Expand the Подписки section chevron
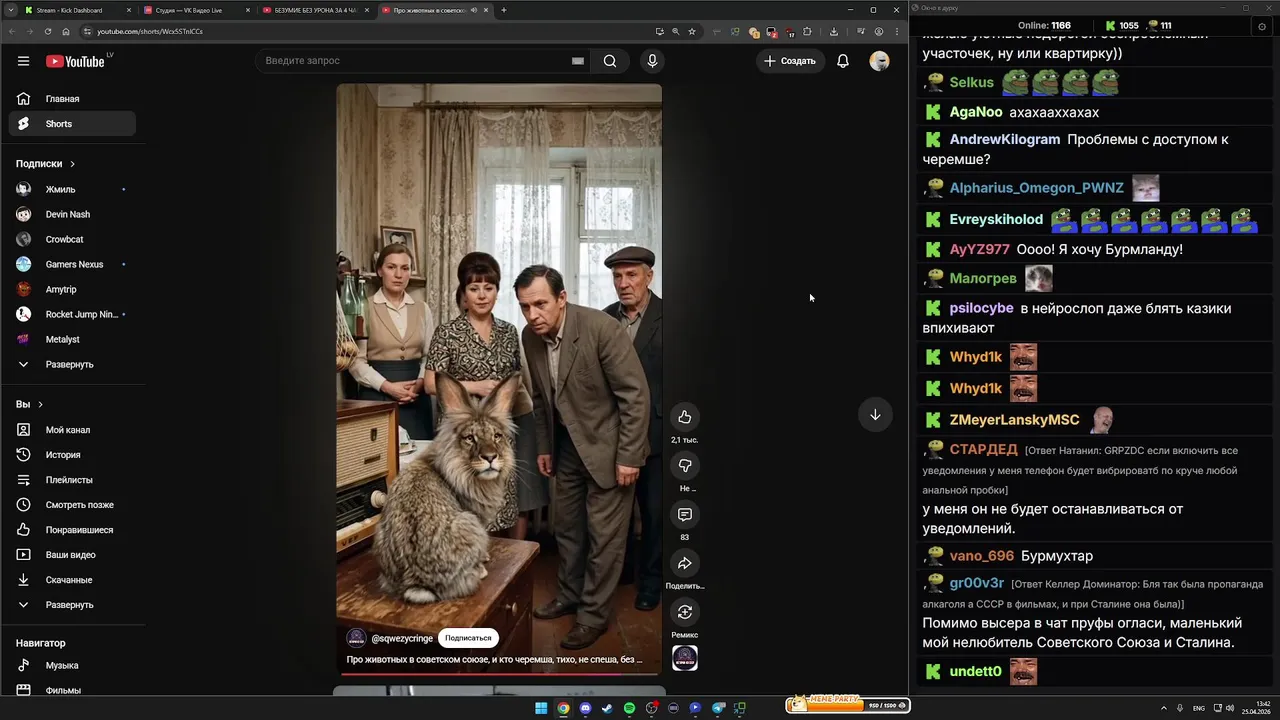This screenshot has height=720, width=1280. (x=72, y=164)
